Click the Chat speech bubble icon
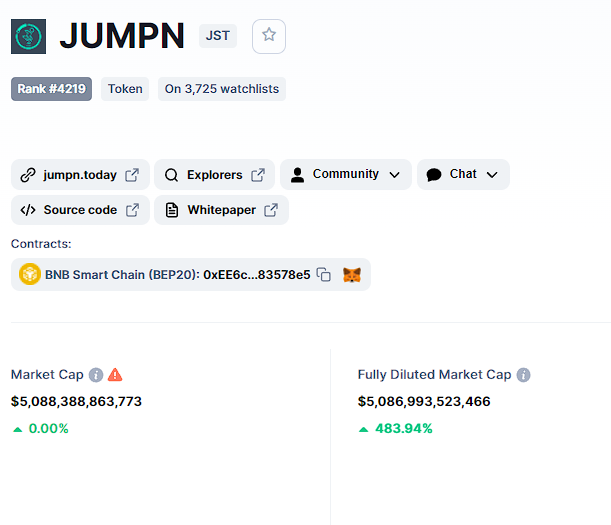Screen dimensions: 611x525 [434, 175]
